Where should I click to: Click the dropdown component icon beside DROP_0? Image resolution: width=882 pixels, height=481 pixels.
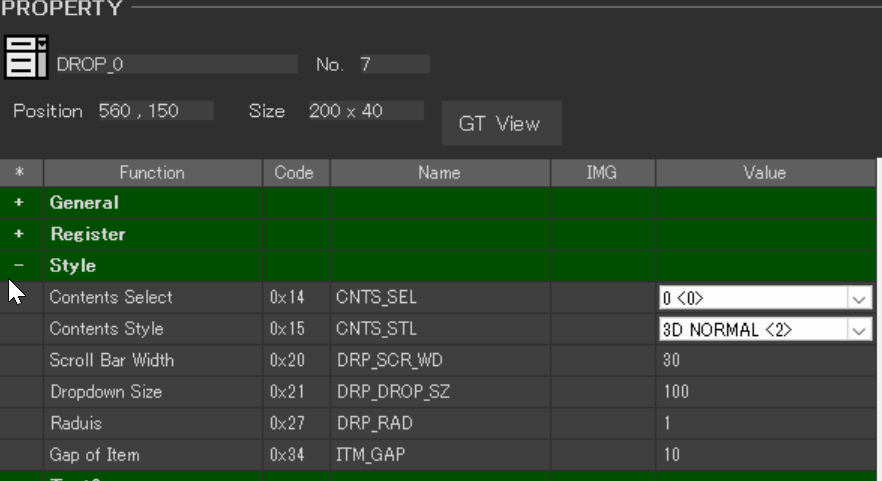[x=27, y=57]
